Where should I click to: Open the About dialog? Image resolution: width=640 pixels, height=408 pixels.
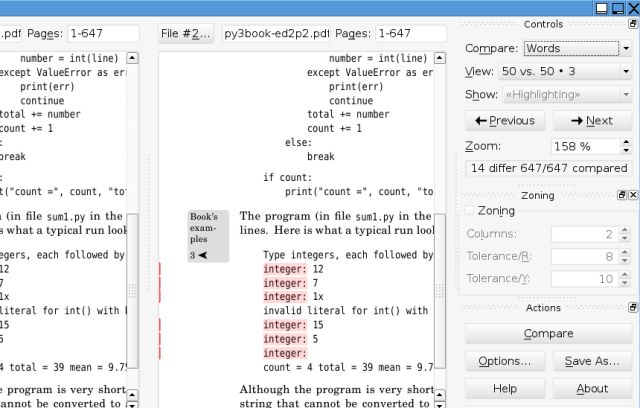coord(592,389)
